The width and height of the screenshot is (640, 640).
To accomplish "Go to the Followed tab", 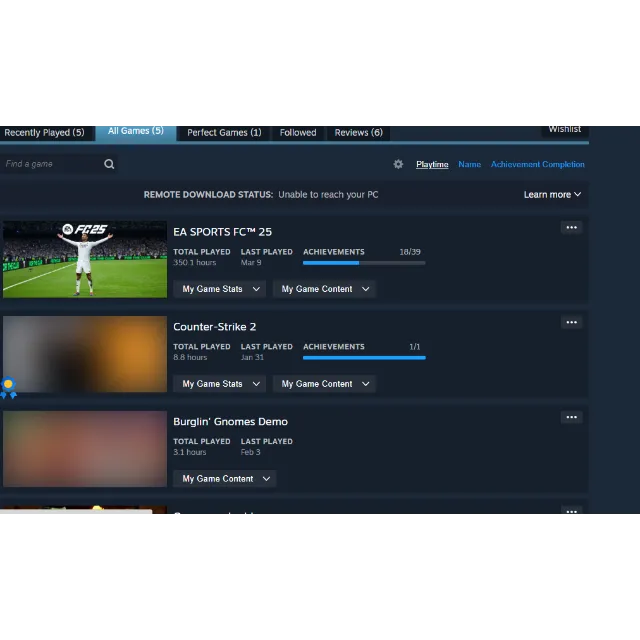I will pos(298,133).
